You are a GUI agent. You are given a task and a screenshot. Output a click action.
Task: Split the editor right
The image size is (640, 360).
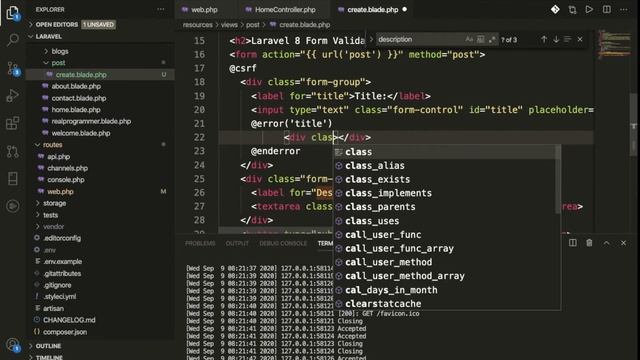(607, 9)
